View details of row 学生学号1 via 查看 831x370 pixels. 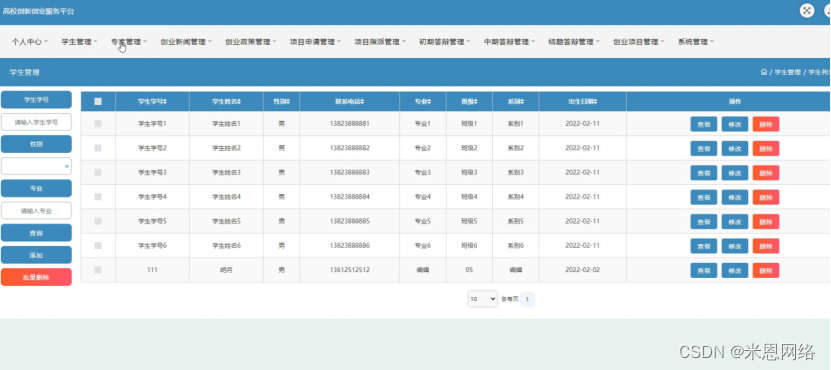tap(703, 124)
